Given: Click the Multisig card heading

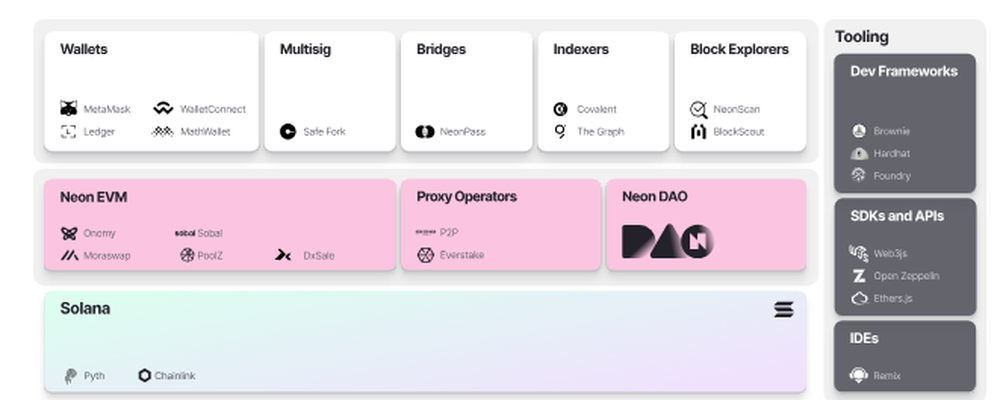Looking at the screenshot, I should [x=305, y=49].
